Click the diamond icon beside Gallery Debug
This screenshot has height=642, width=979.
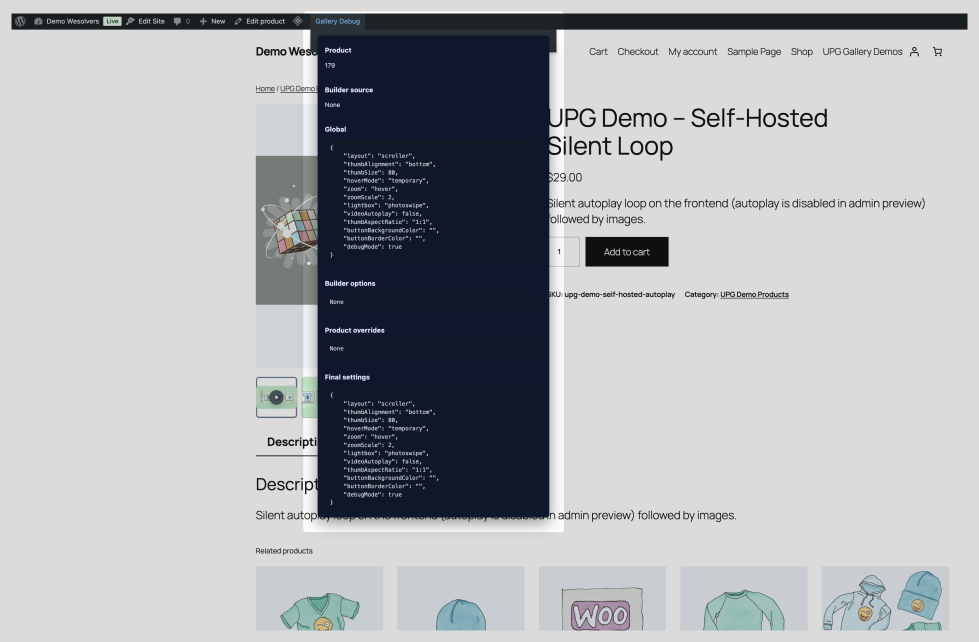298,21
